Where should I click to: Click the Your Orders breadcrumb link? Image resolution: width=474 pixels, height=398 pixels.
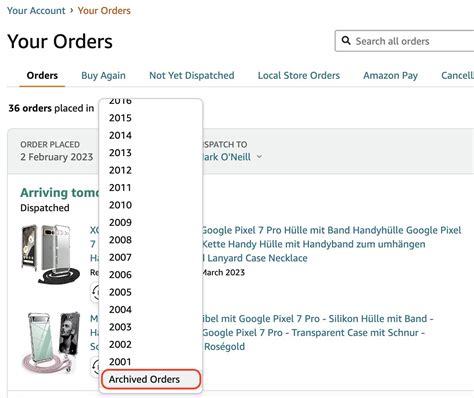click(104, 11)
